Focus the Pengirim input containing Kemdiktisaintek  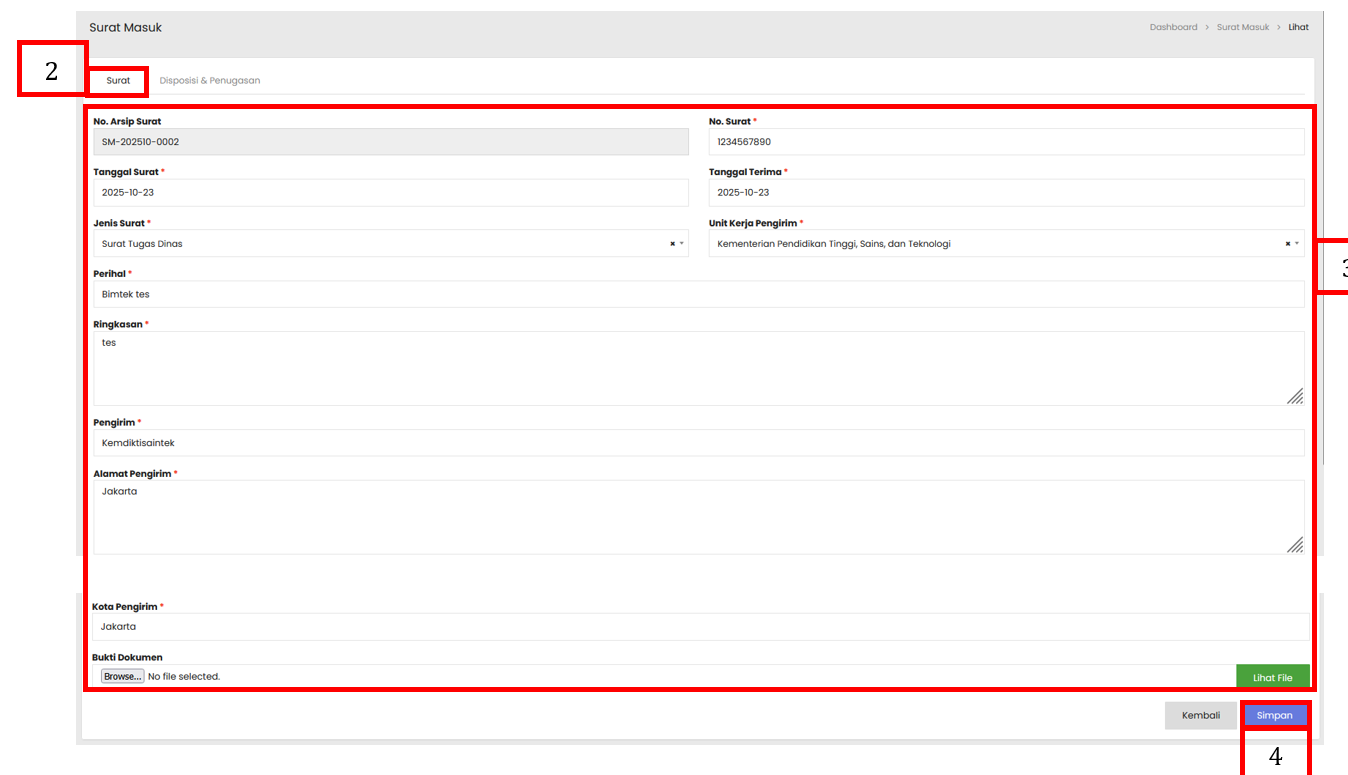tap(698, 443)
